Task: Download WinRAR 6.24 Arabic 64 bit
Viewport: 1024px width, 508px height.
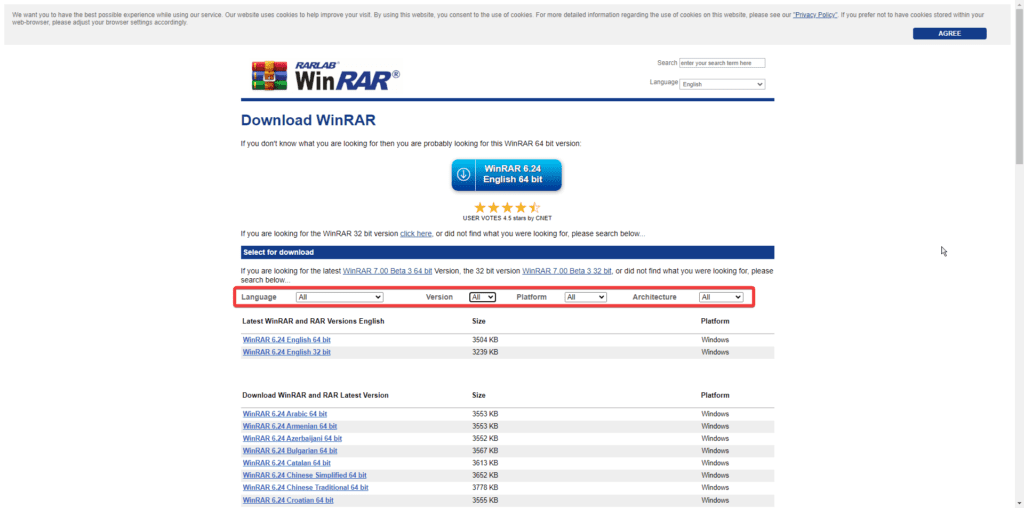Action: (285, 414)
